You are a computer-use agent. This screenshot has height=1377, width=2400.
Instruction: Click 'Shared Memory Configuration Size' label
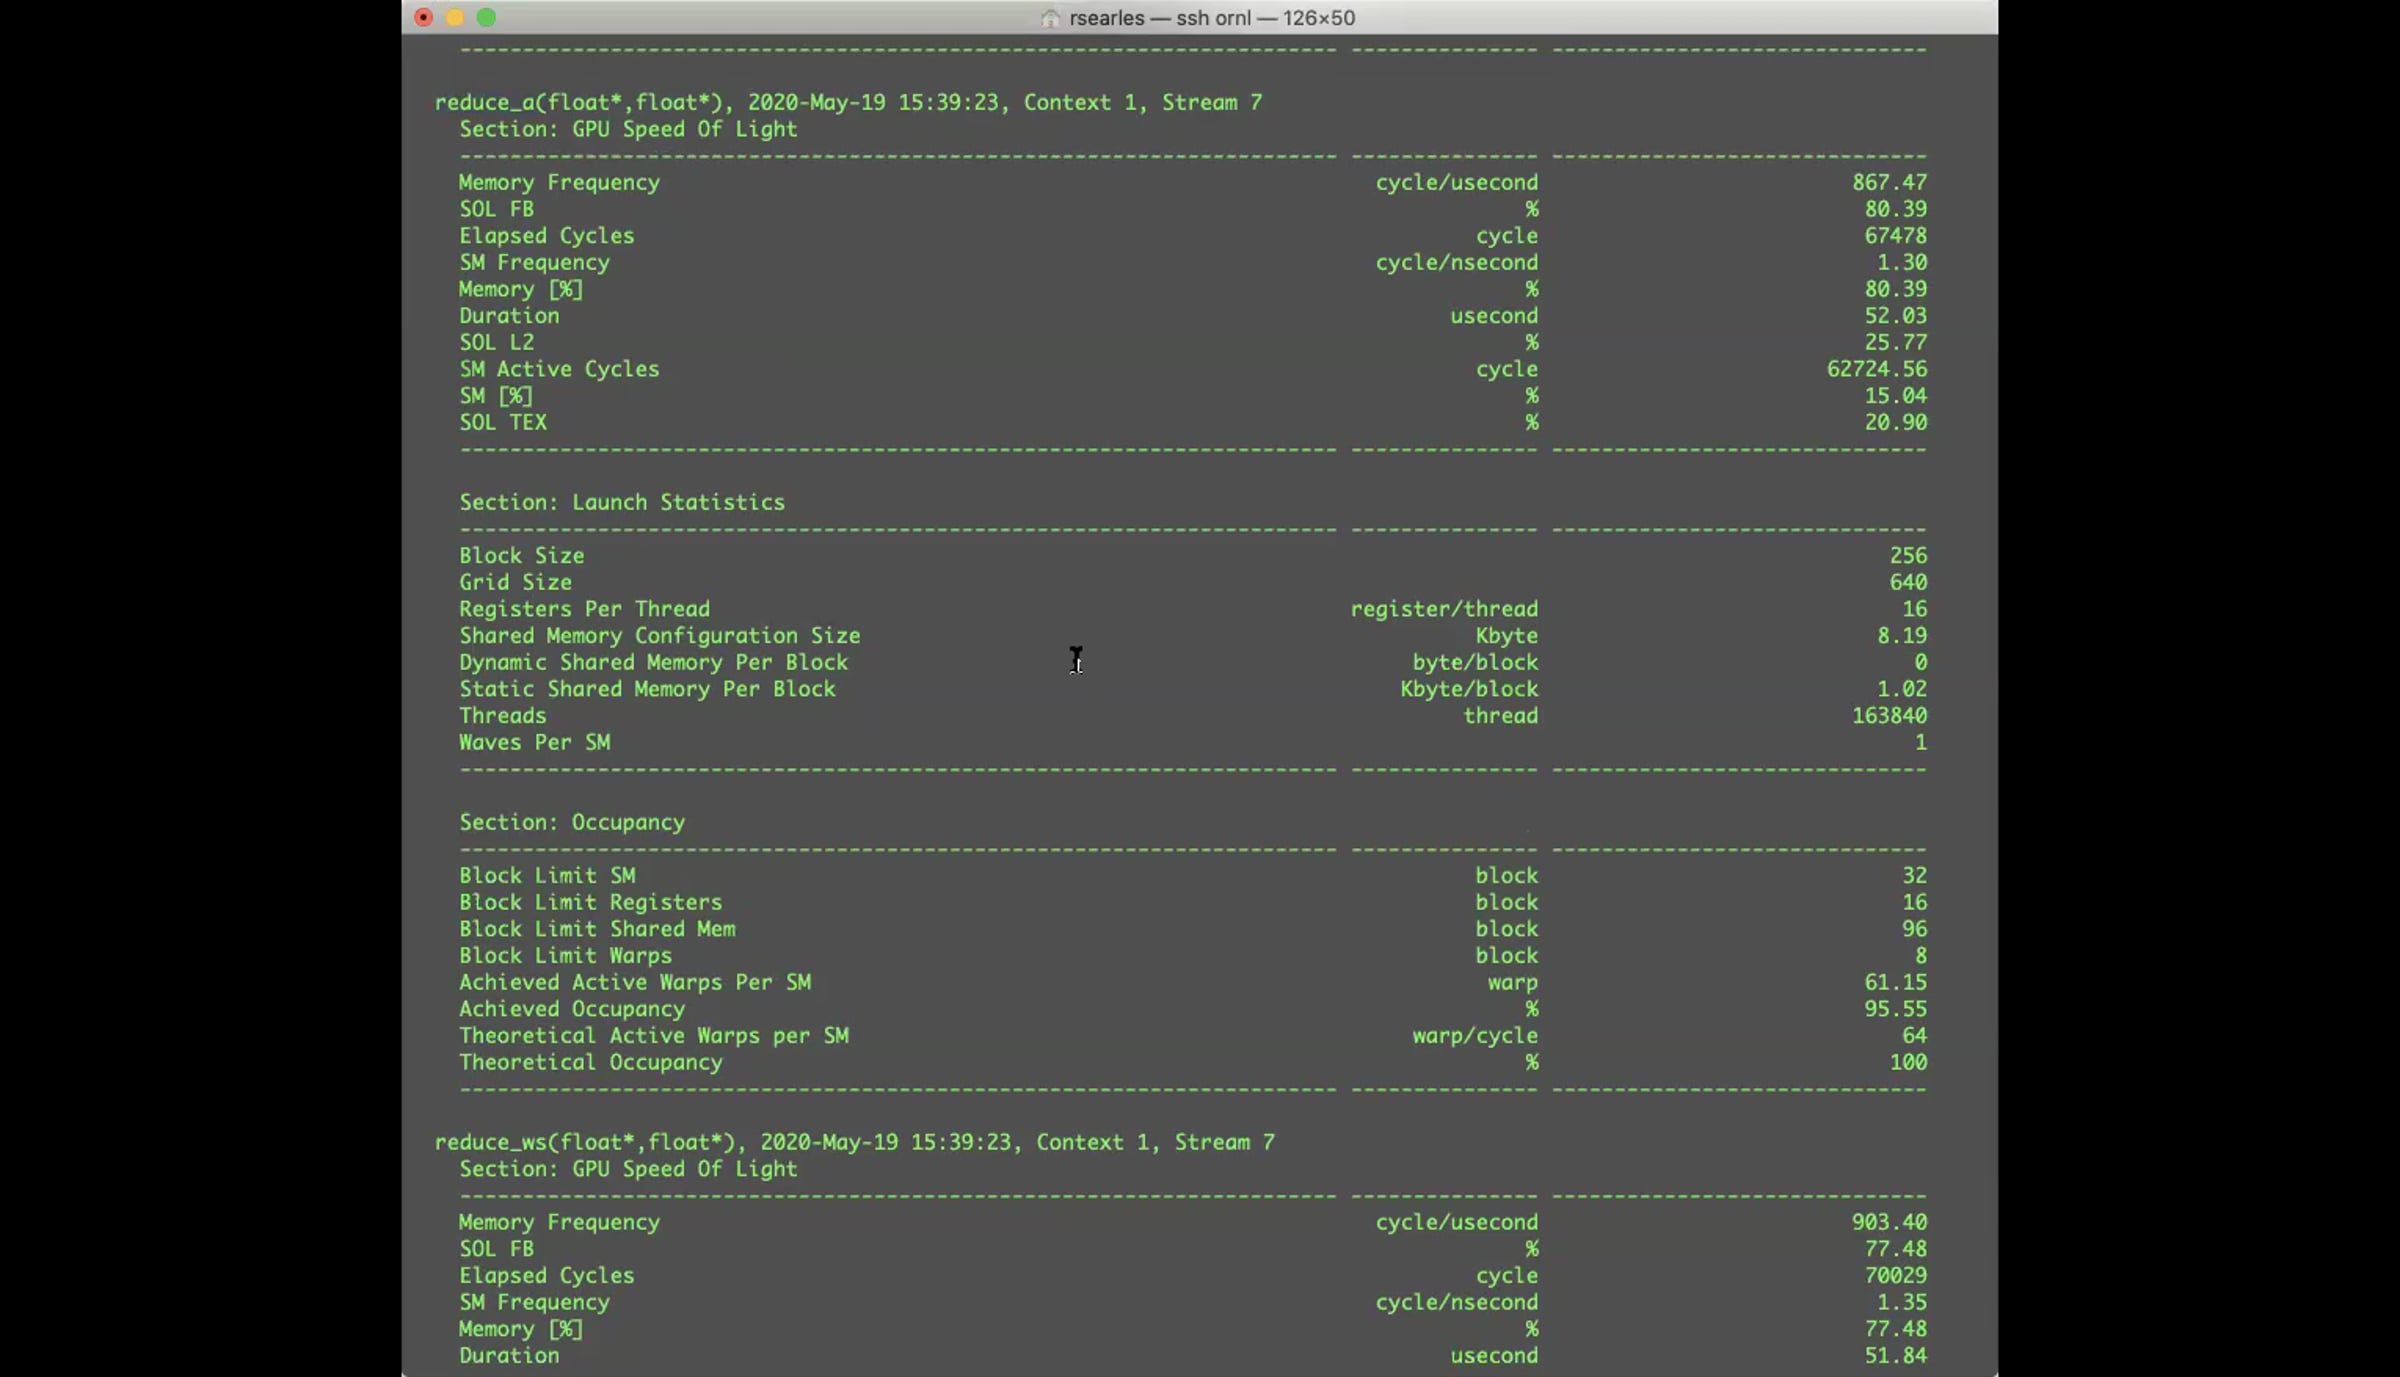pos(660,636)
